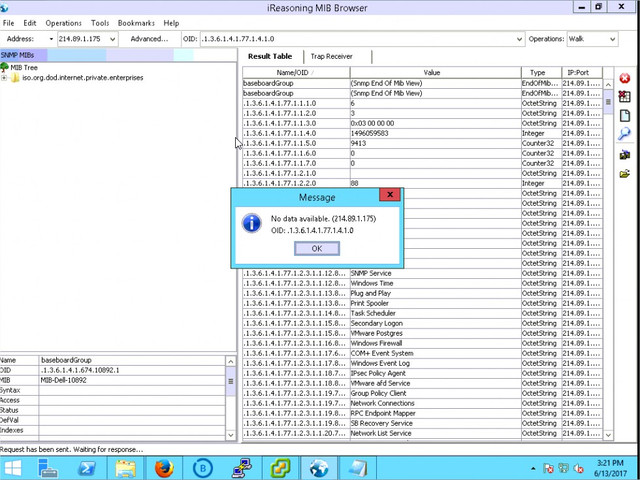Click the network tray icon

[563, 468]
